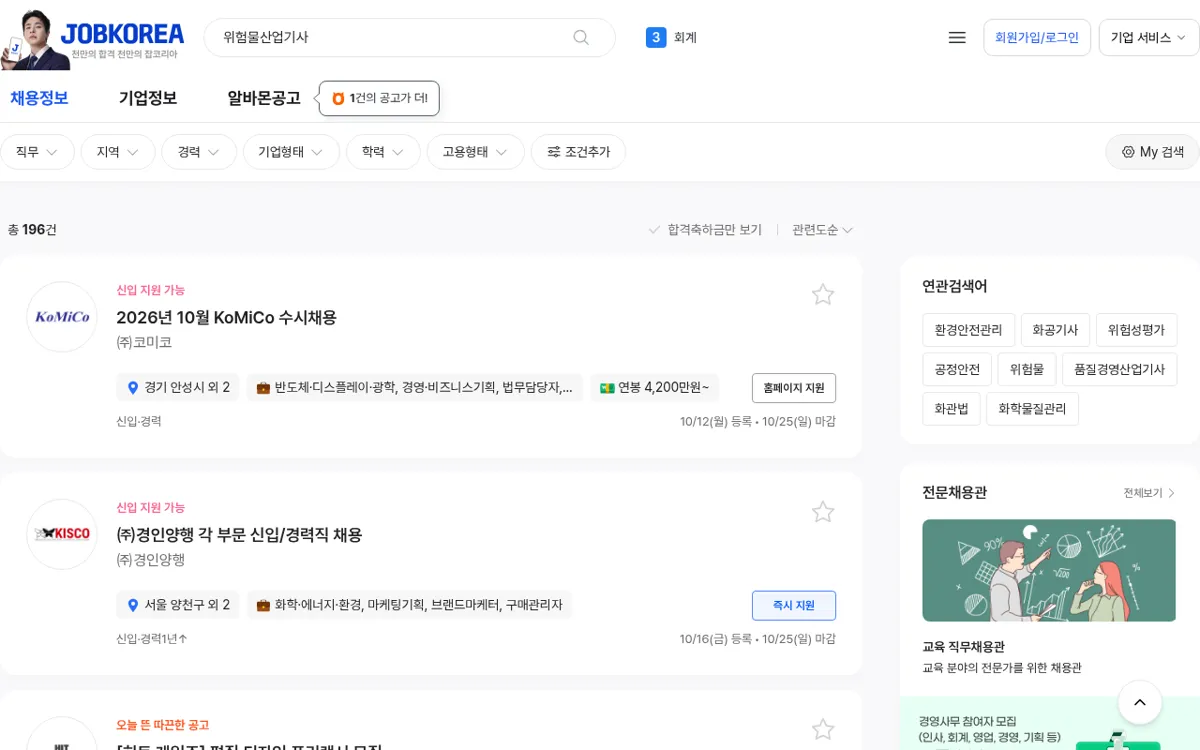
Task: Switch to the 기업정보 tab
Action: pos(148,98)
